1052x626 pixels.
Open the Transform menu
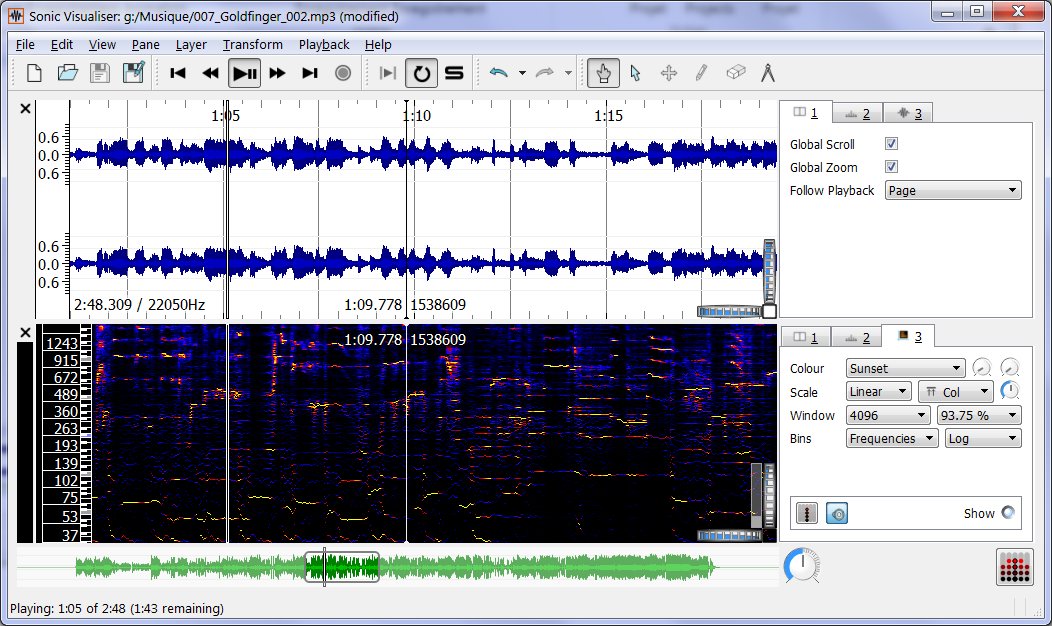[x=253, y=44]
